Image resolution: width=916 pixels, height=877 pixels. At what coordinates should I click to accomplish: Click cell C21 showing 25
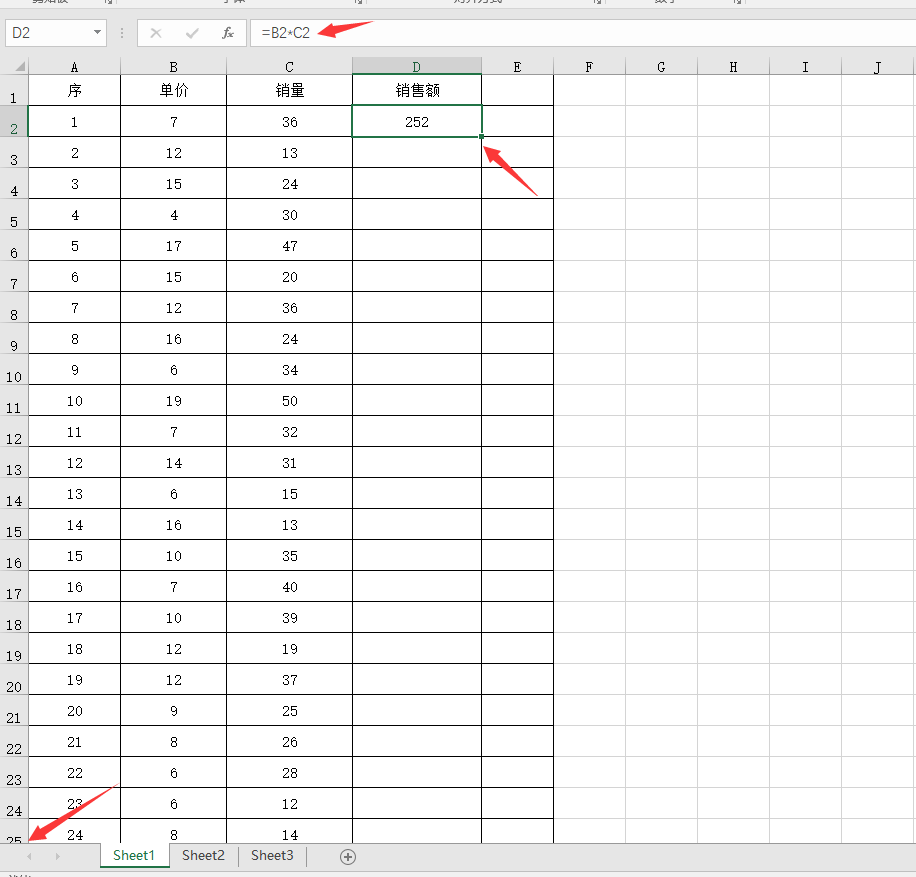click(289, 710)
